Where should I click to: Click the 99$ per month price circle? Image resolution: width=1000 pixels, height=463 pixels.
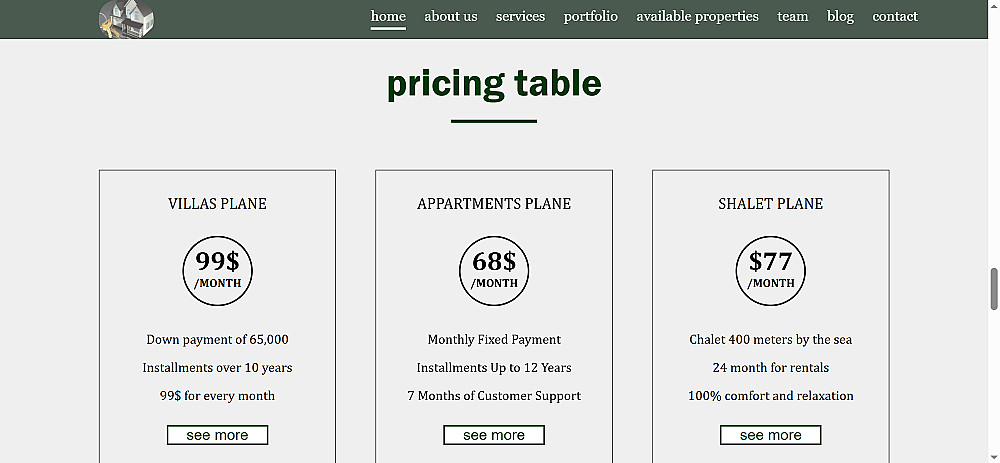pos(217,270)
